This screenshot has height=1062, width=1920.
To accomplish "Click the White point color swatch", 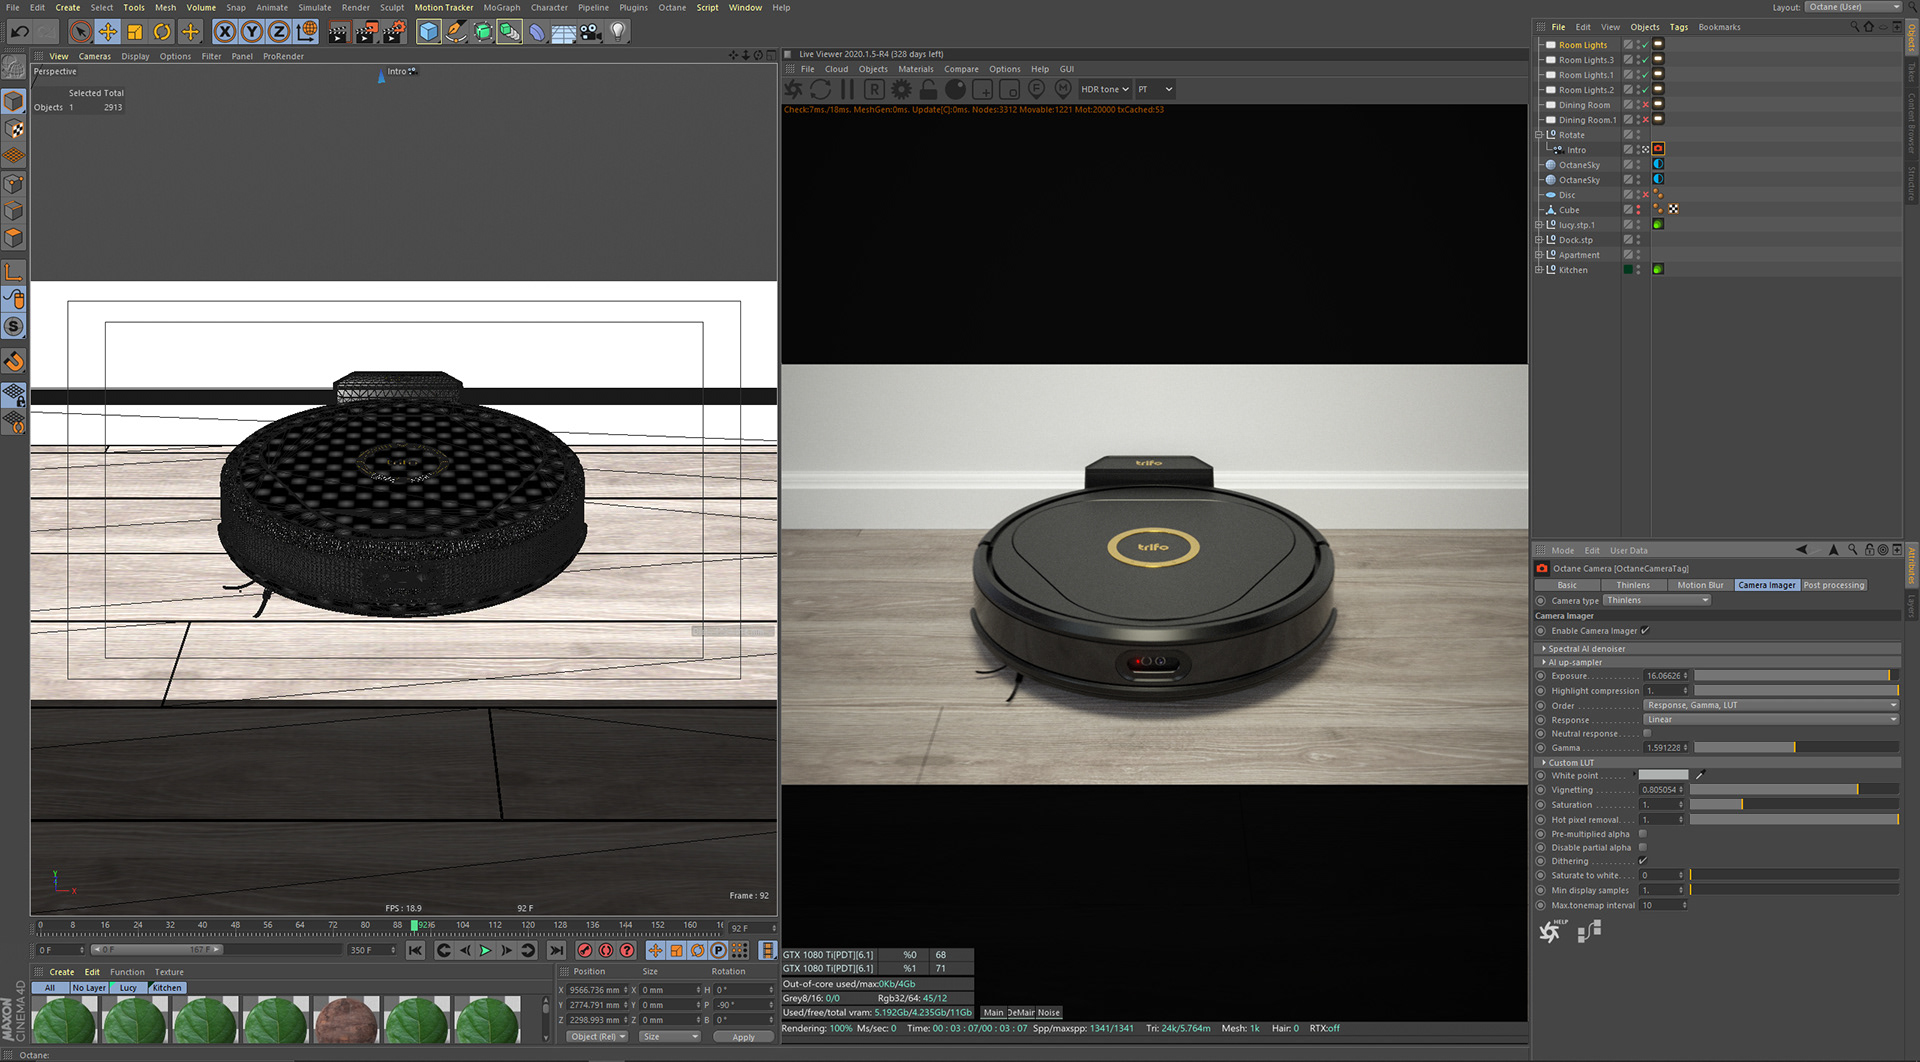I will pyautogui.click(x=1664, y=776).
